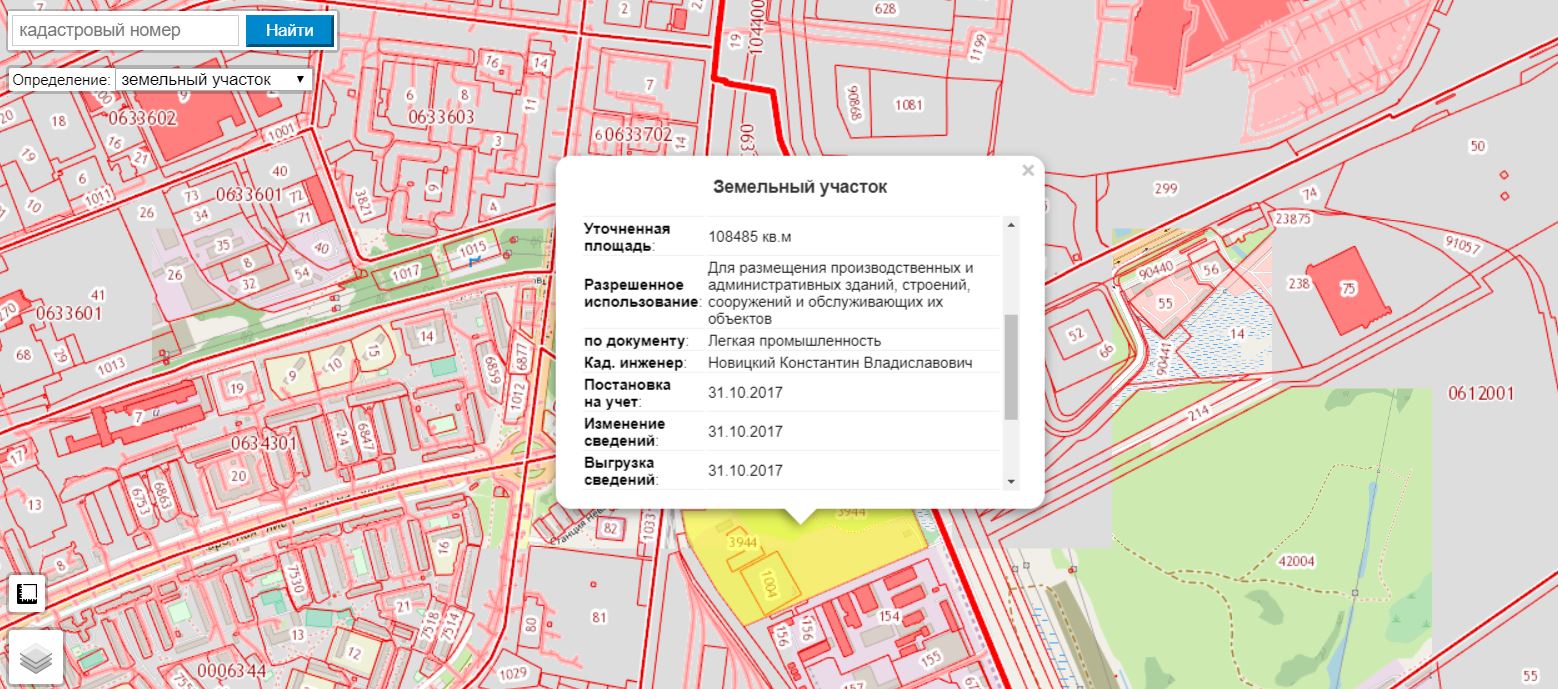The image size is (1558, 689).
Task: Click the popup's vertical scrollbar thumb
Action: click(1011, 366)
